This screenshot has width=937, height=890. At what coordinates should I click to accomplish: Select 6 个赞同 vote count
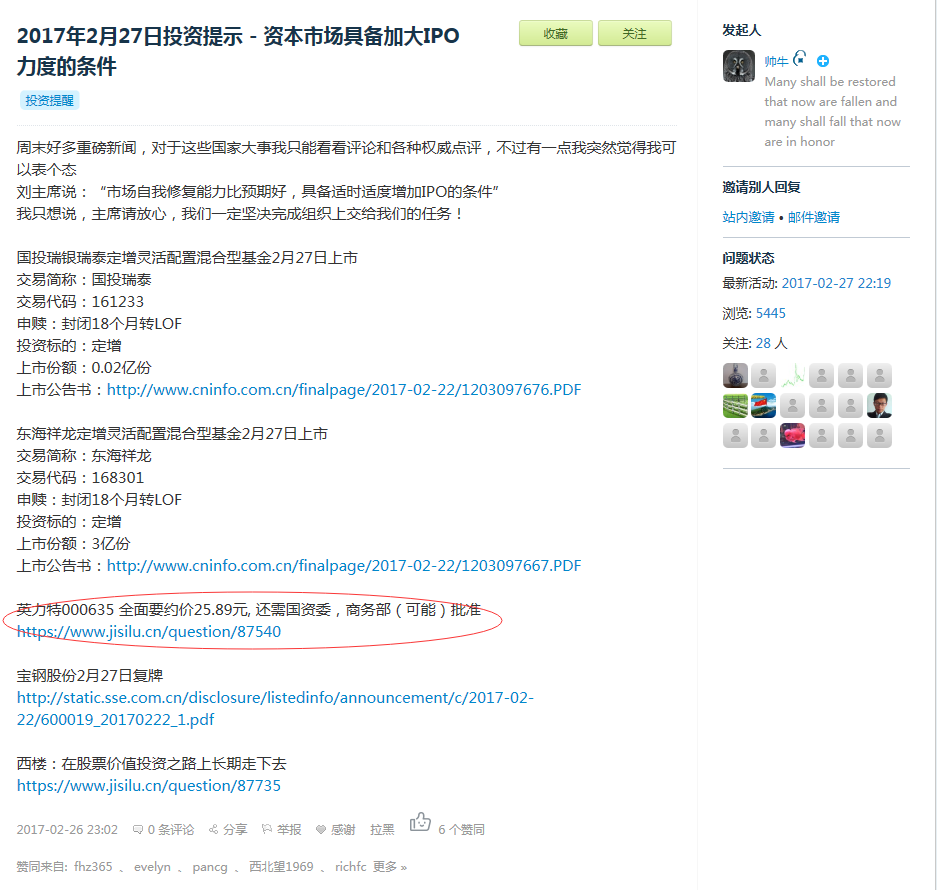pyautogui.click(x=461, y=830)
